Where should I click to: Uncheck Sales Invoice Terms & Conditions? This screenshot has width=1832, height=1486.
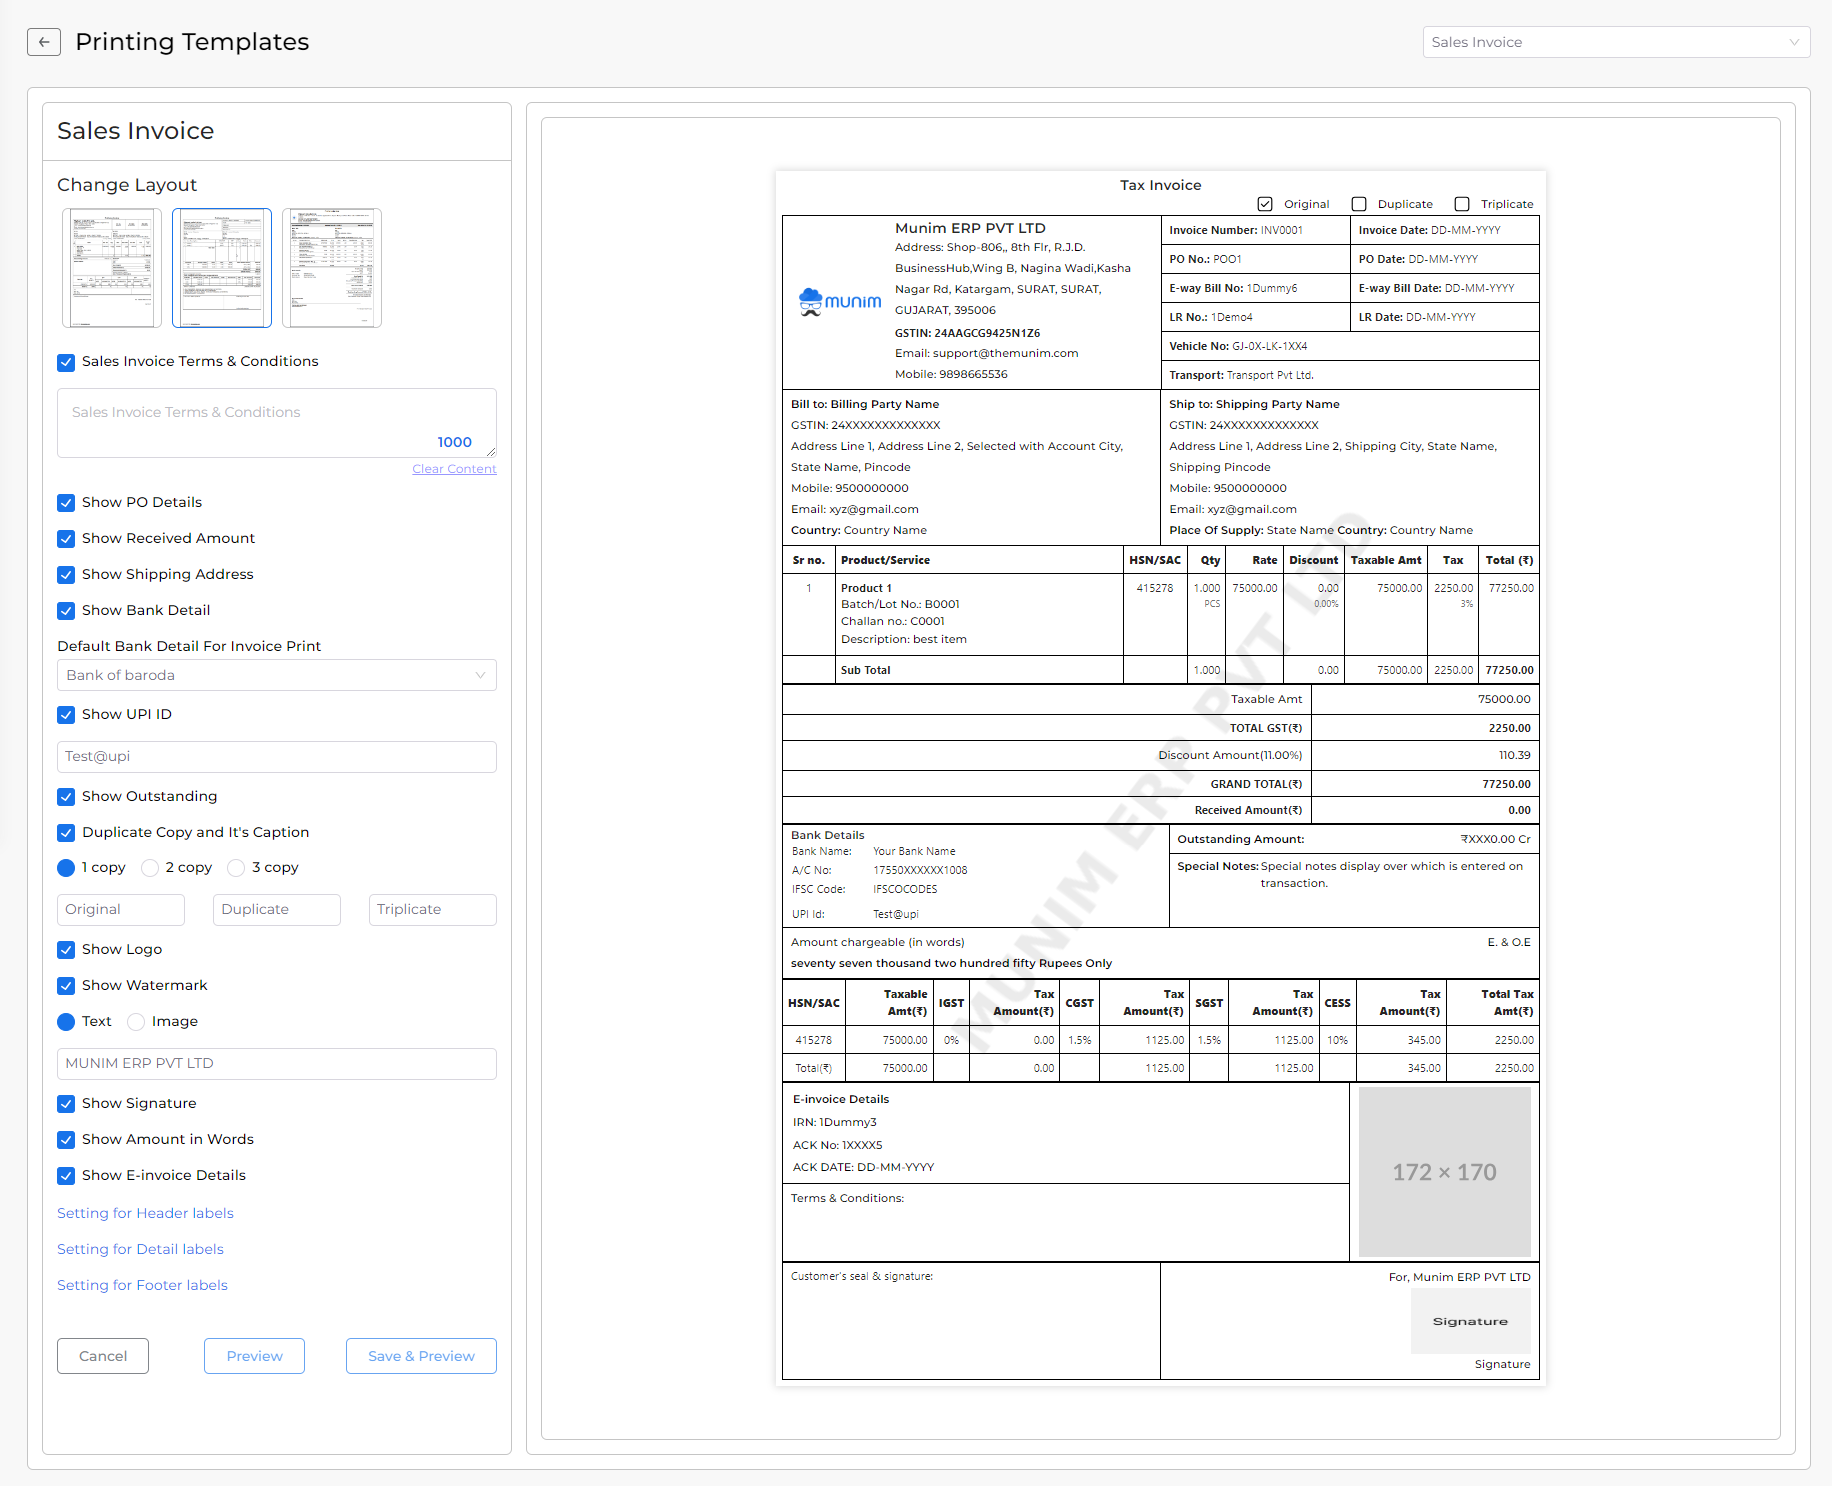pyautogui.click(x=66, y=362)
